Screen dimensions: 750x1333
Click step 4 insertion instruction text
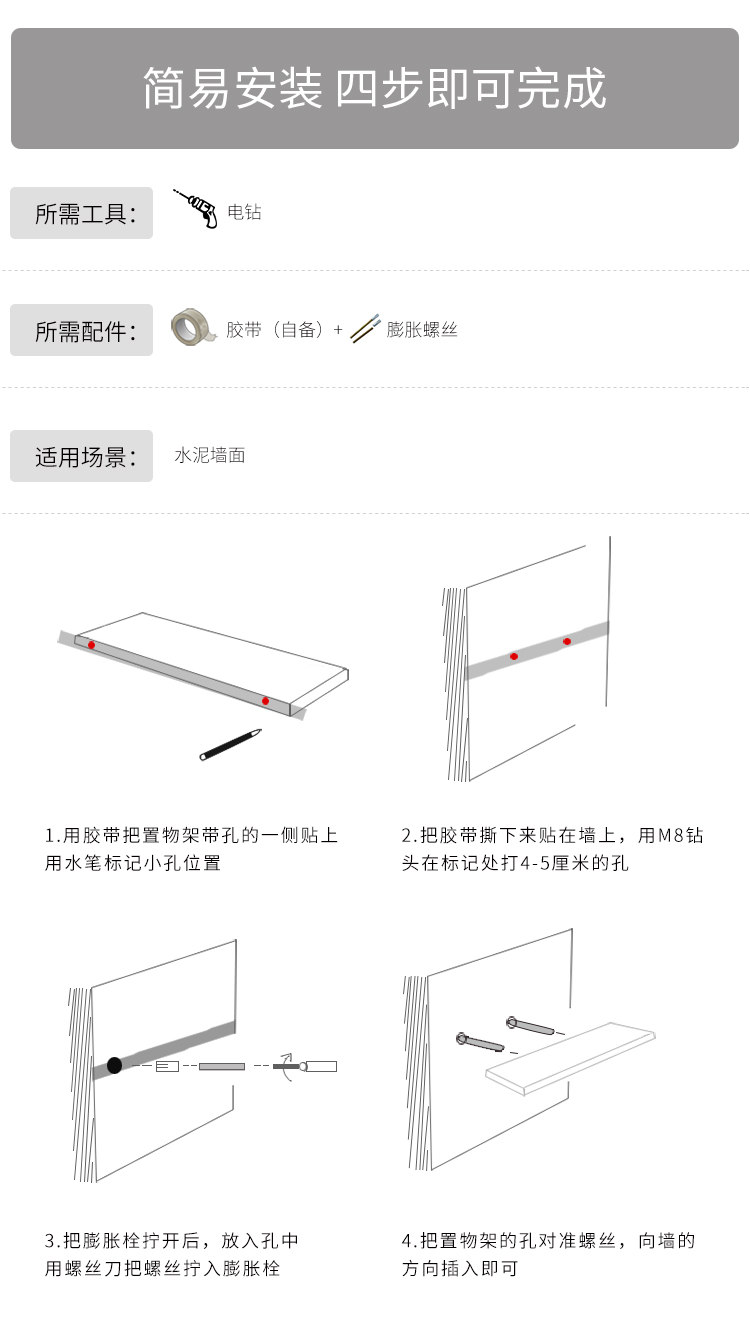[x=549, y=1254]
